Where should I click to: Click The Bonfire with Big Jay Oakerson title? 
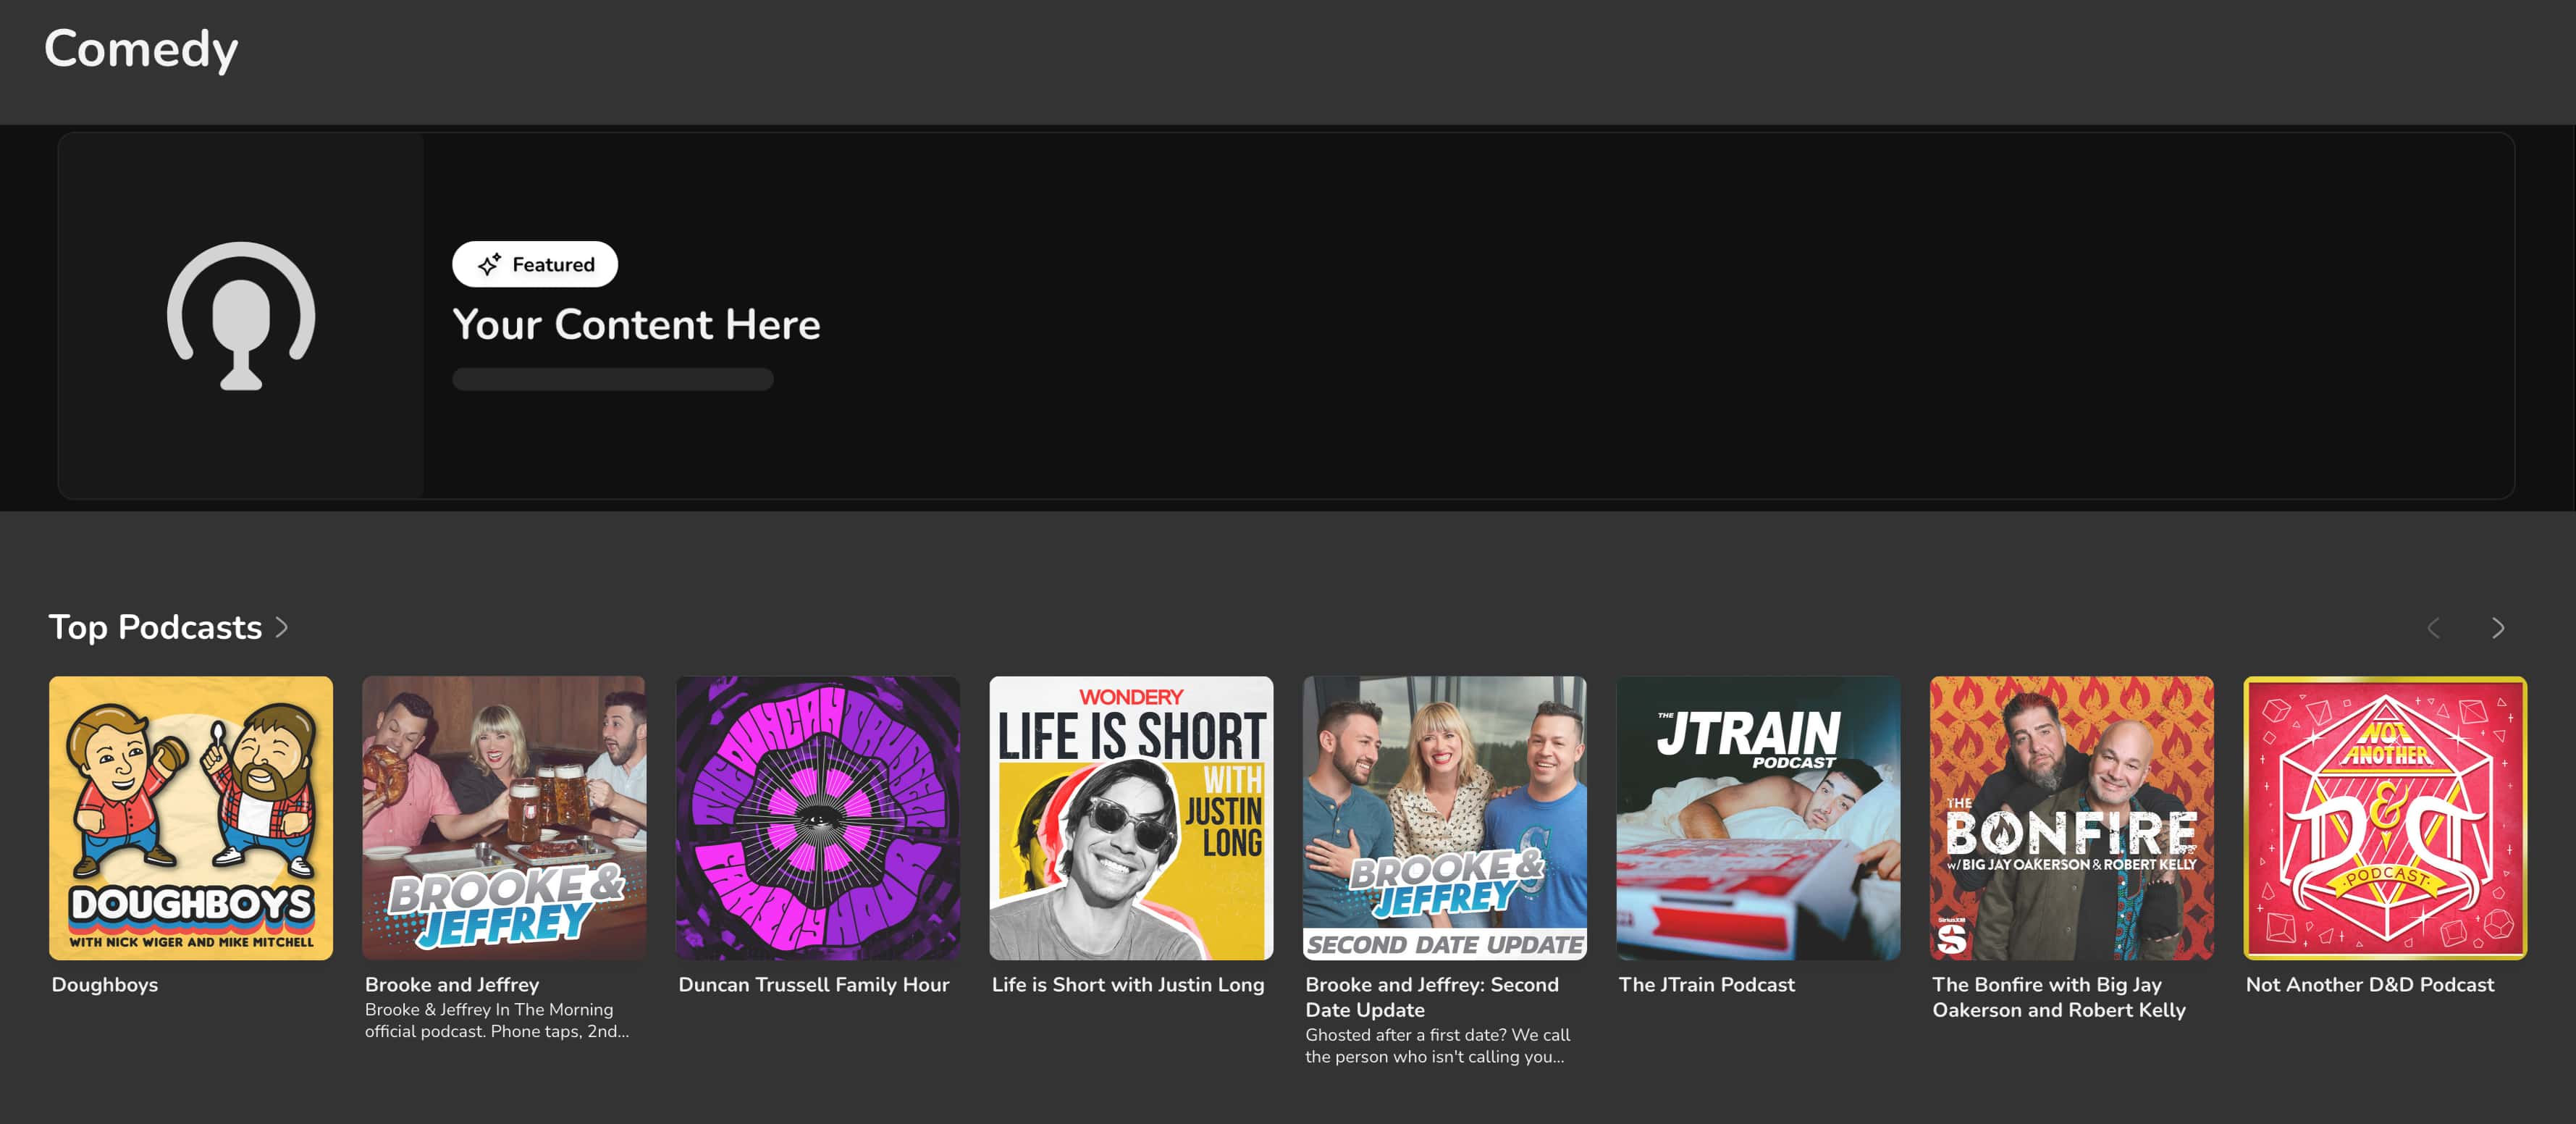[2059, 997]
